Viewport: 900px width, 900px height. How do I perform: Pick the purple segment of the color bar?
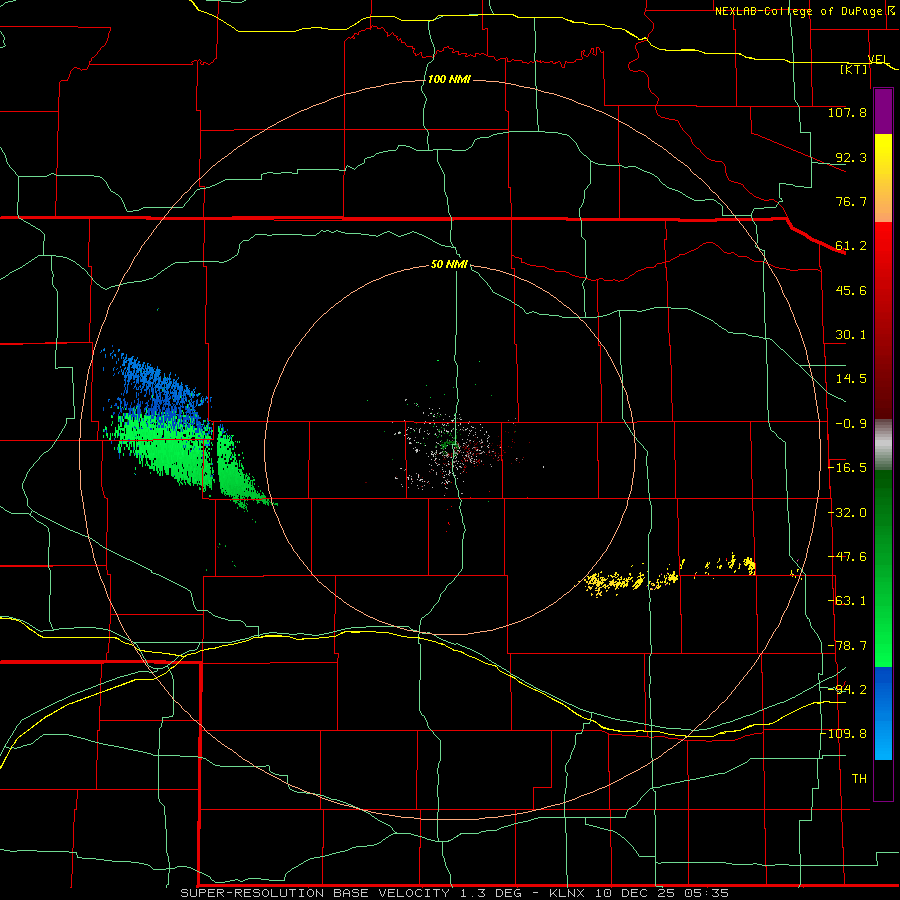[883, 112]
